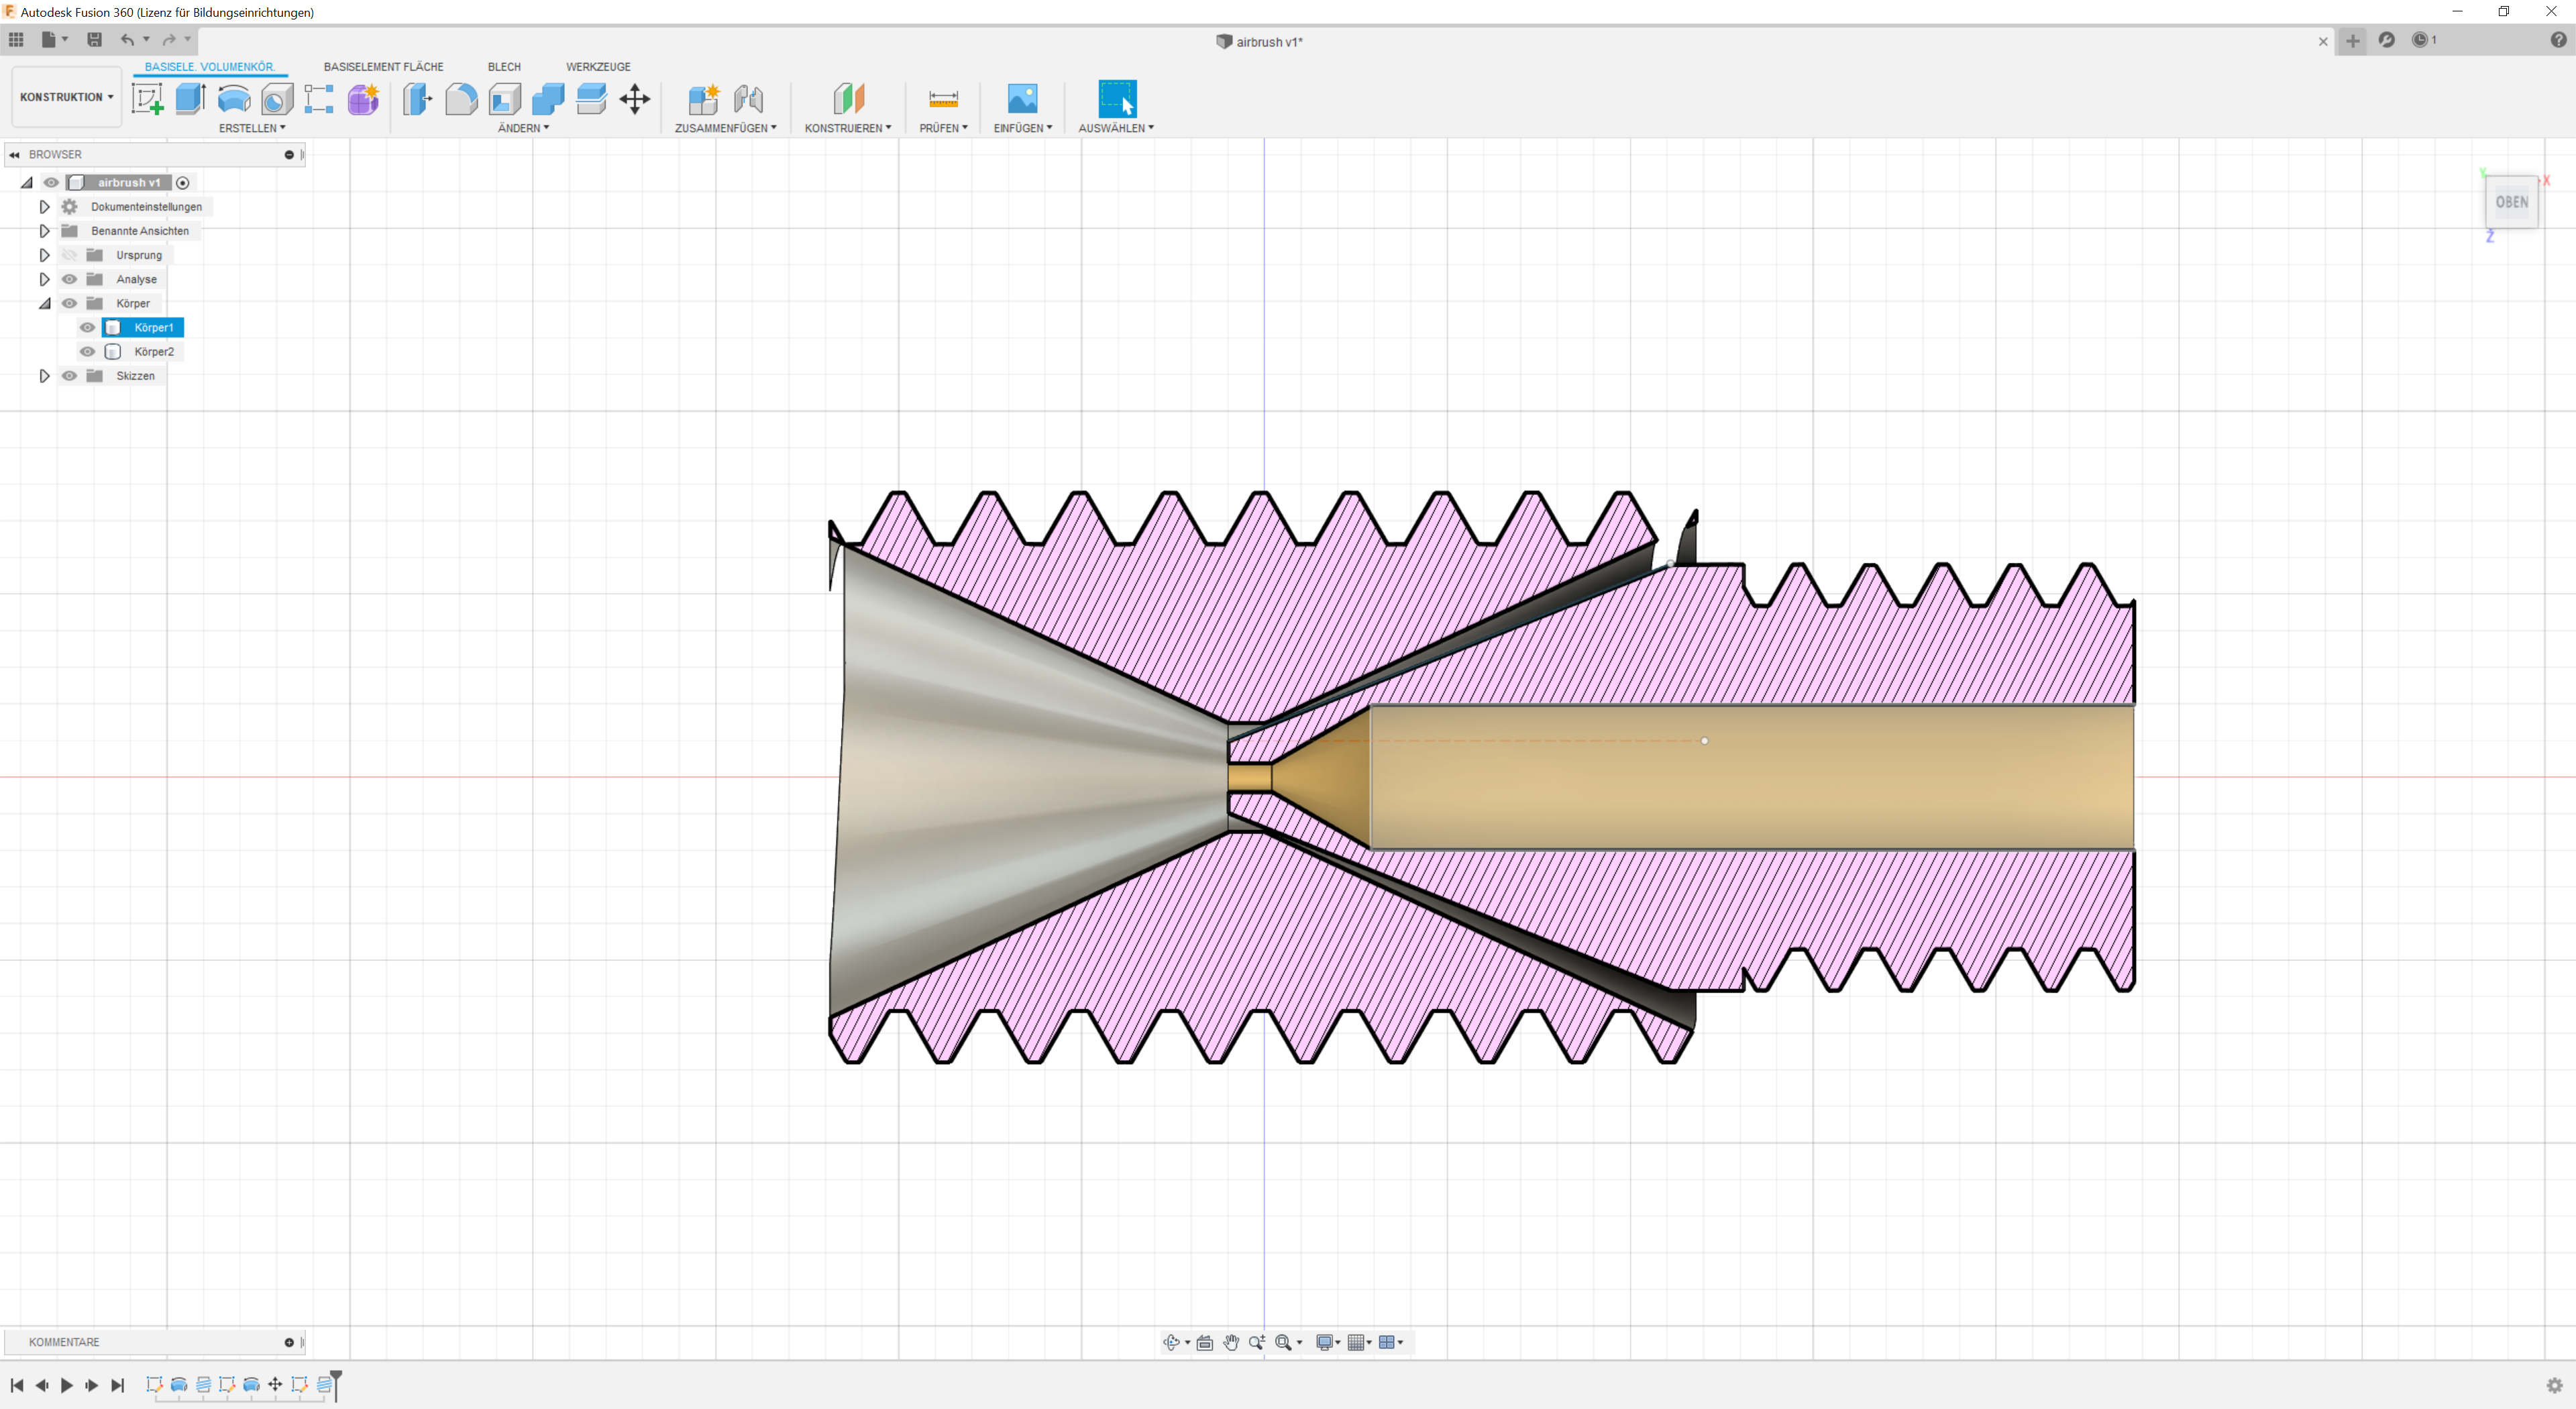This screenshot has height=1409, width=2576.
Task: Select the Create Sketch tool
Action: click(x=148, y=99)
